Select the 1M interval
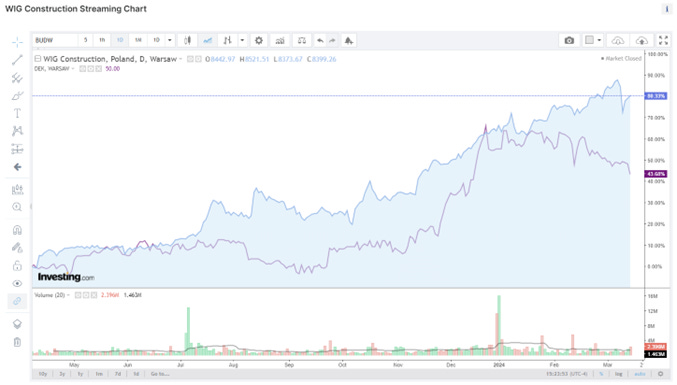The width and height of the screenshot is (677, 385). click(x=138, y=40)
